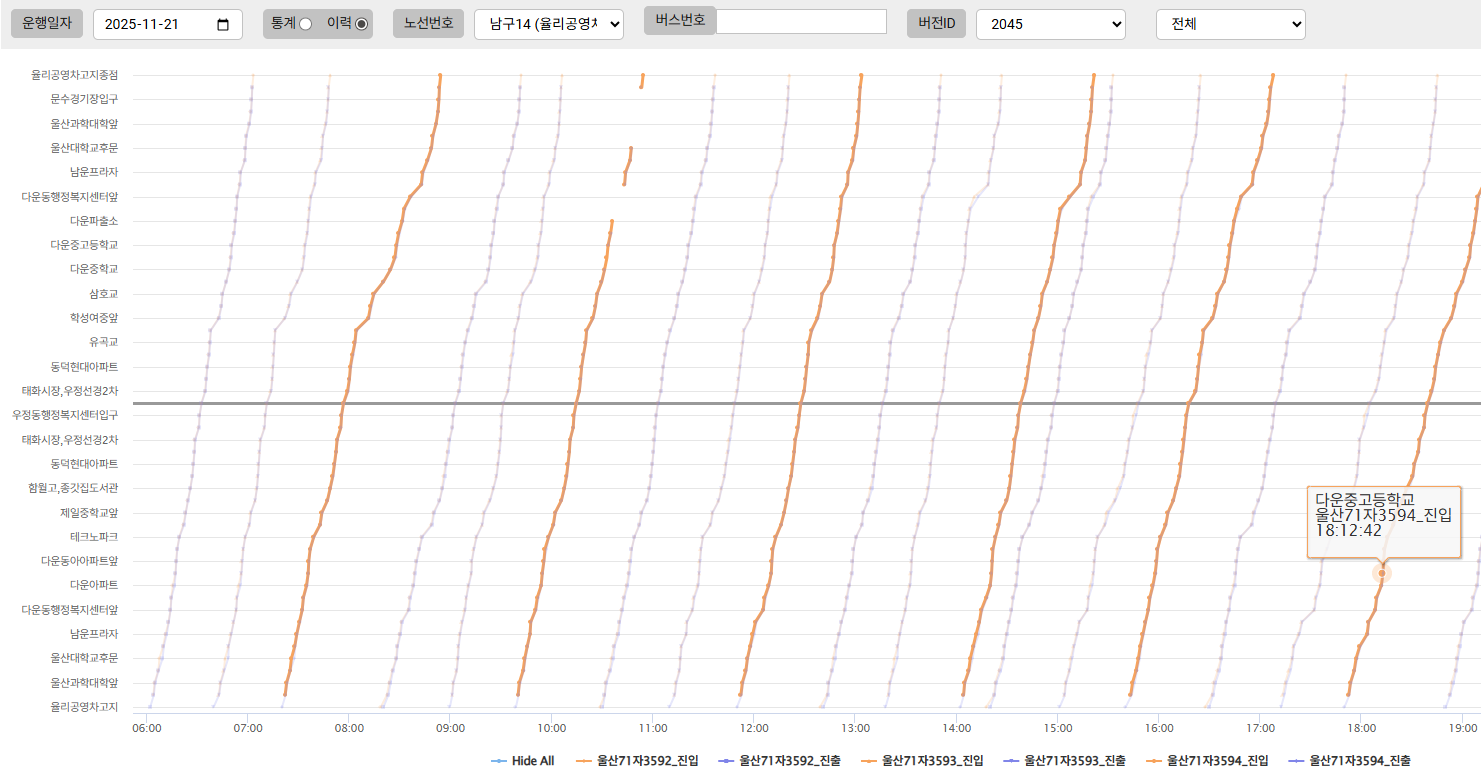The height and width of the screenshot is (776, 1481).
Task: Select the 이력 radio button
Action: 361,24
